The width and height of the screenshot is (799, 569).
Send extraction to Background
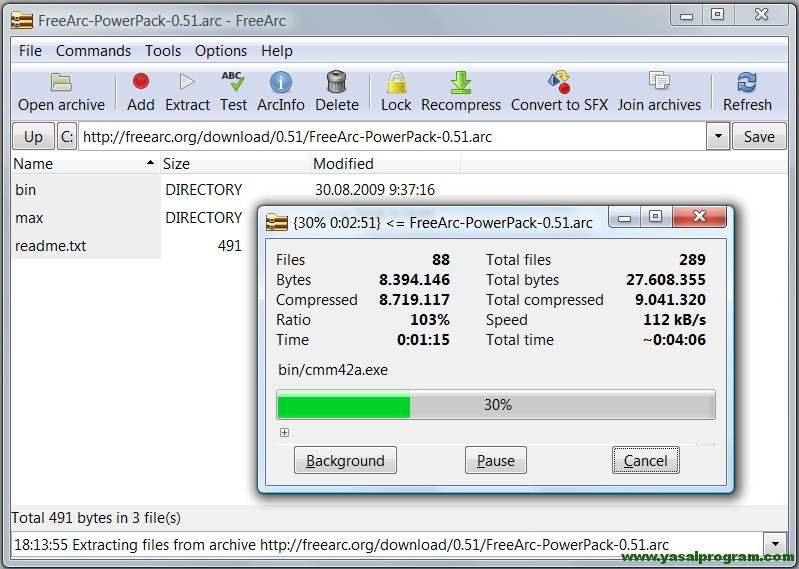345,461
